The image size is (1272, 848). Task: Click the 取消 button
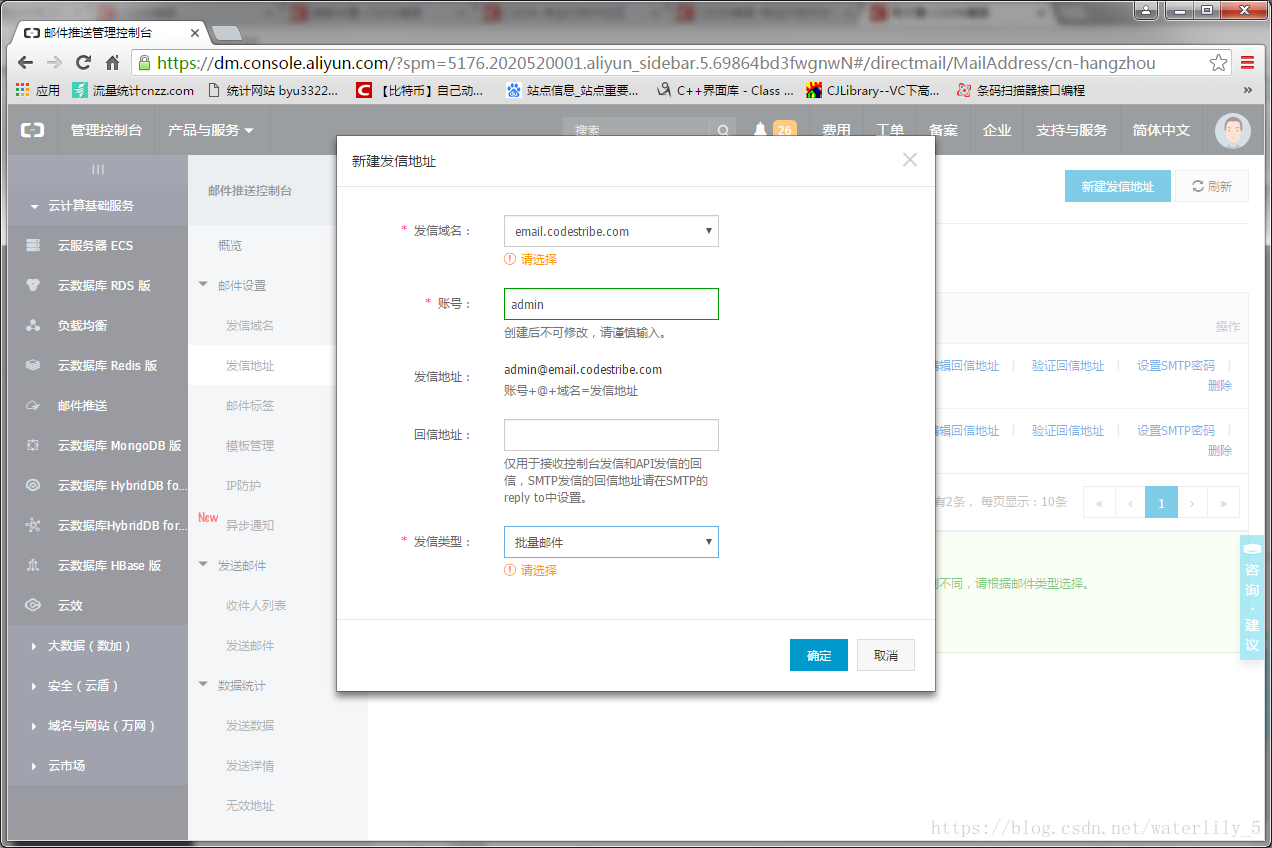tap(885, 655)
